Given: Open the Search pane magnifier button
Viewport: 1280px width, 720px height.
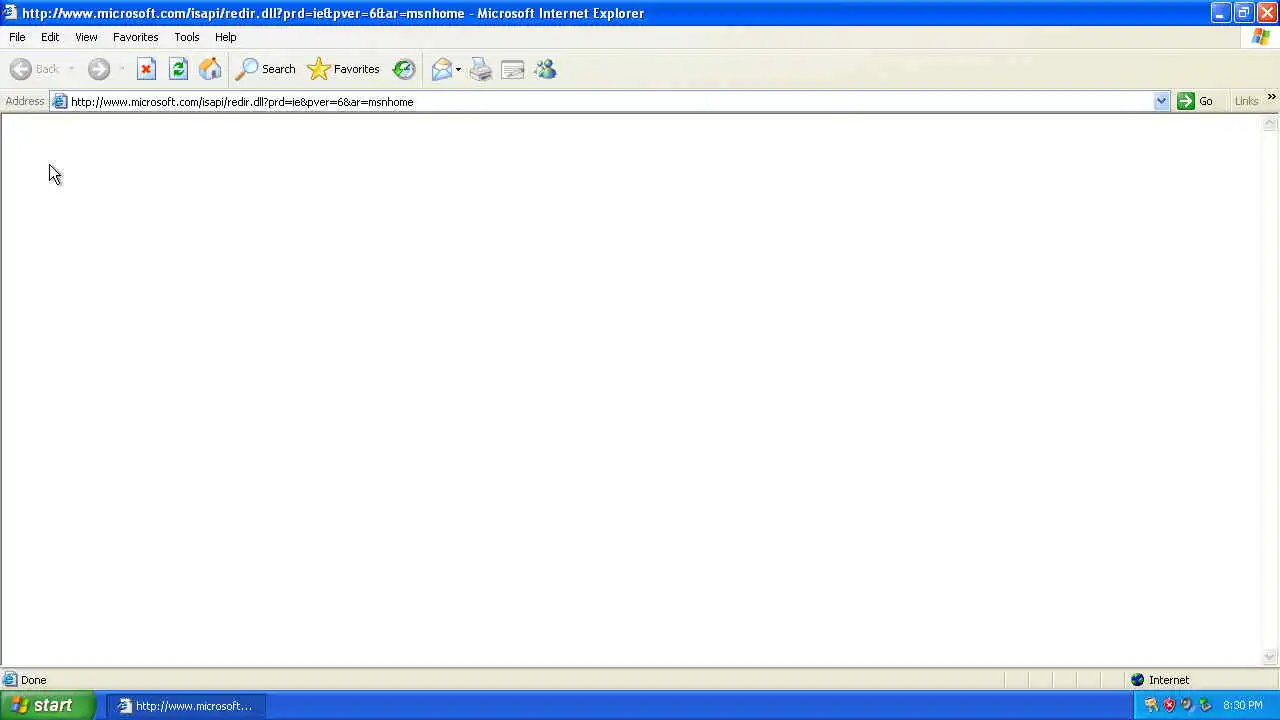Looking at the screenshot, I should pyautogui.click(x=265, y=69).
